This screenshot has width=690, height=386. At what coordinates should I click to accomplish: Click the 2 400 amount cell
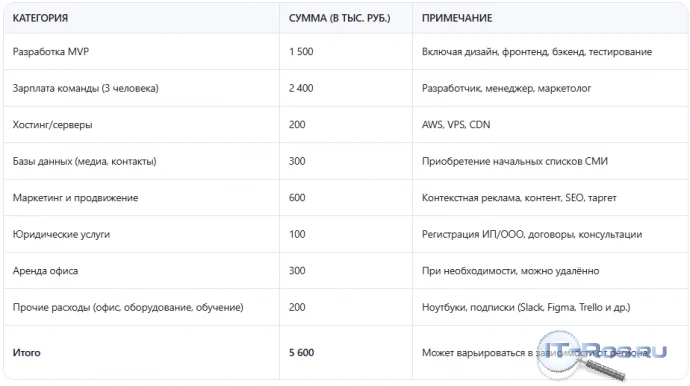(301, 88)
